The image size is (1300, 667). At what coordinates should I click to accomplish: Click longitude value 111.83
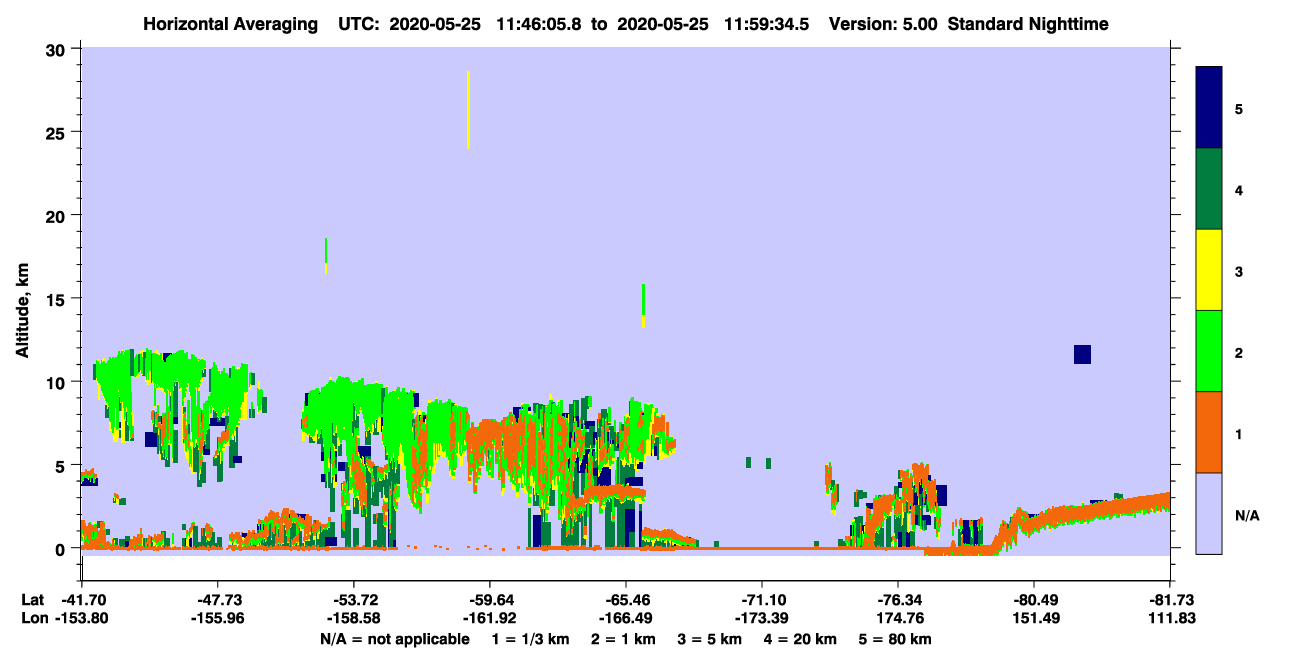pyautogui.click(x=1170, y=618)
